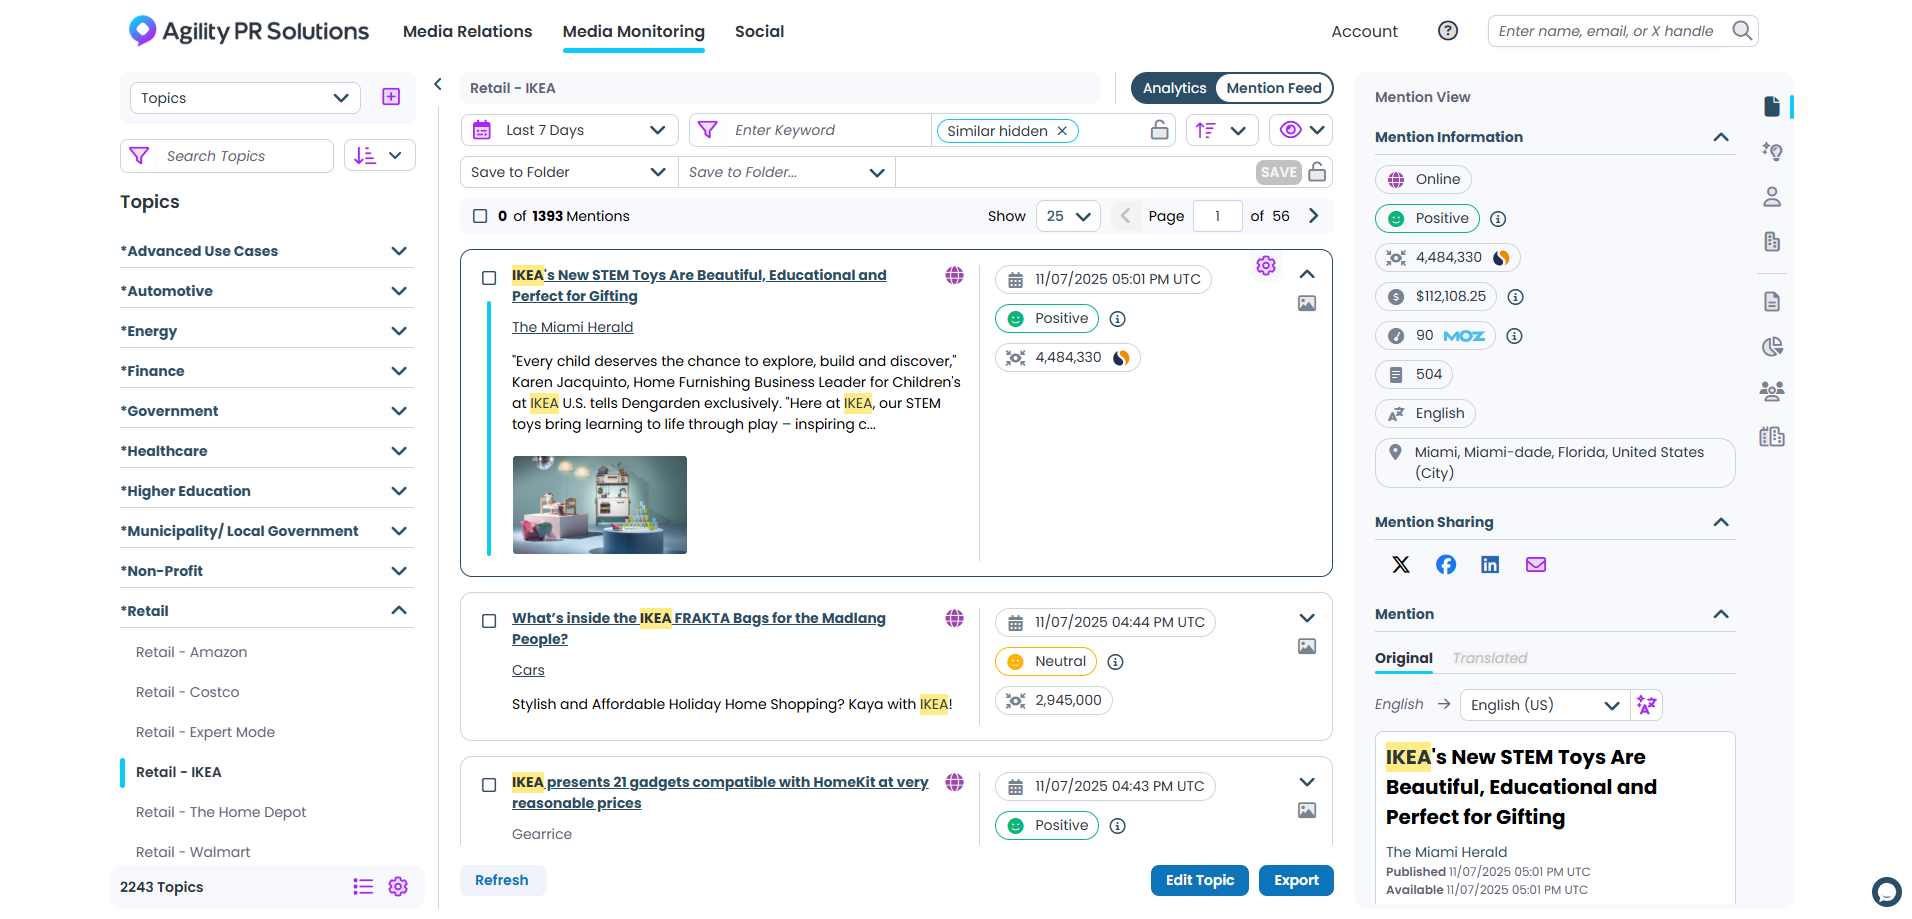Click the lock icon next to the SAVE button
Screen dimensions: 1912x919
1318,172
